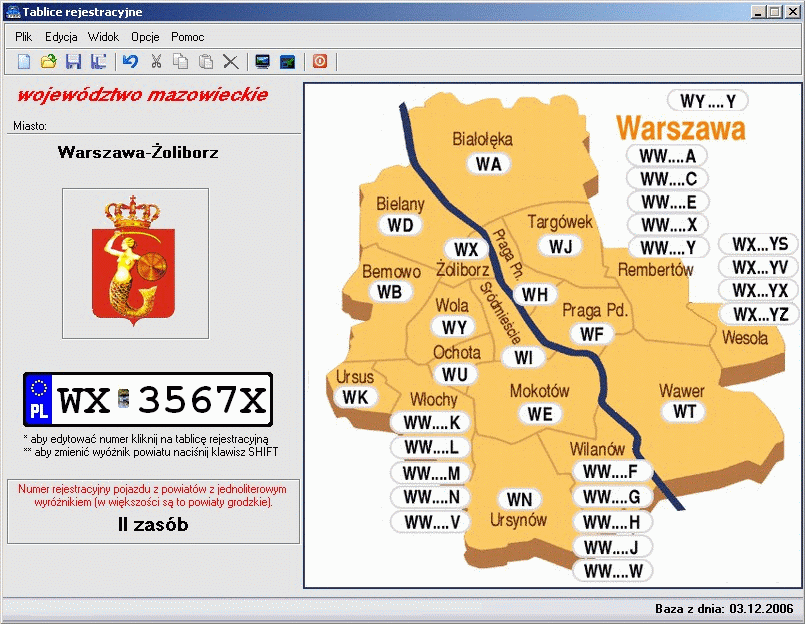Screen dimensions: 805x624
Task: Click the WX 3567X license plate
Action: coord(148,401)
